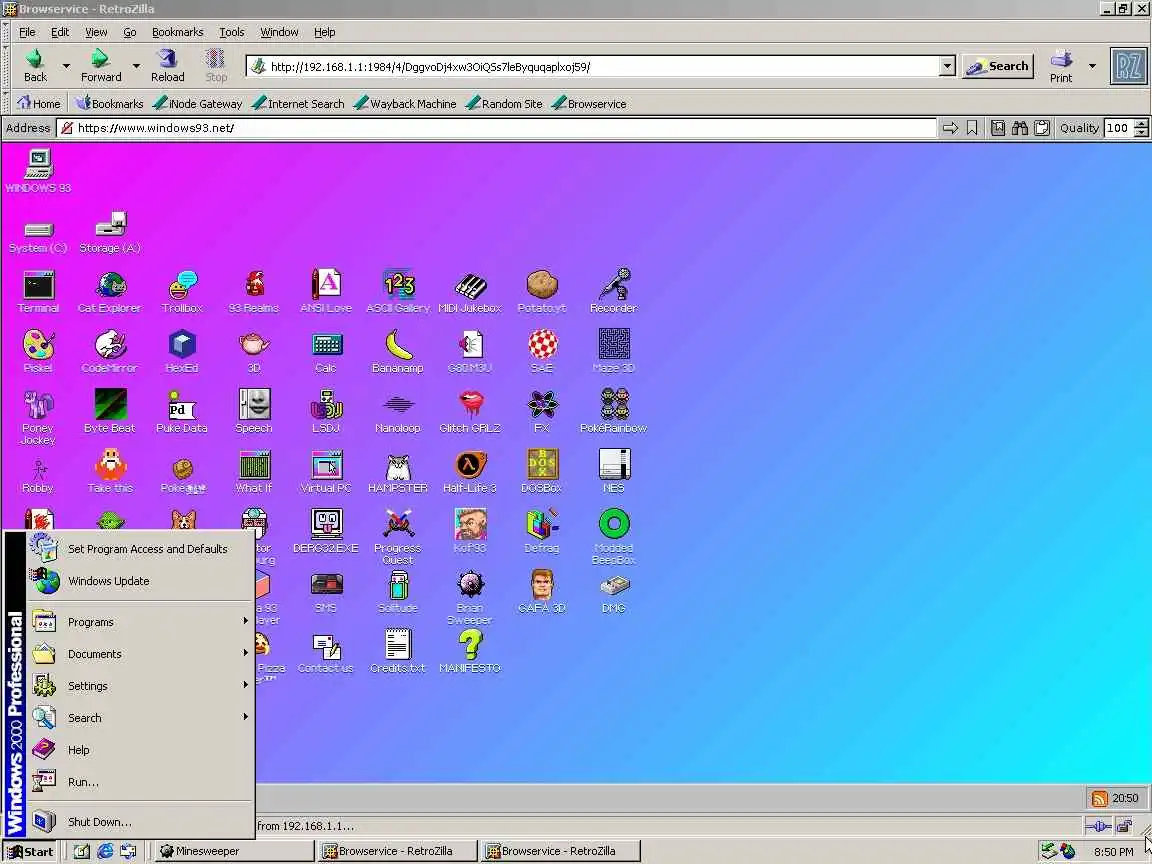
Task: Launch MIDI Jukebox icon
Action: (x=469, y=292)
